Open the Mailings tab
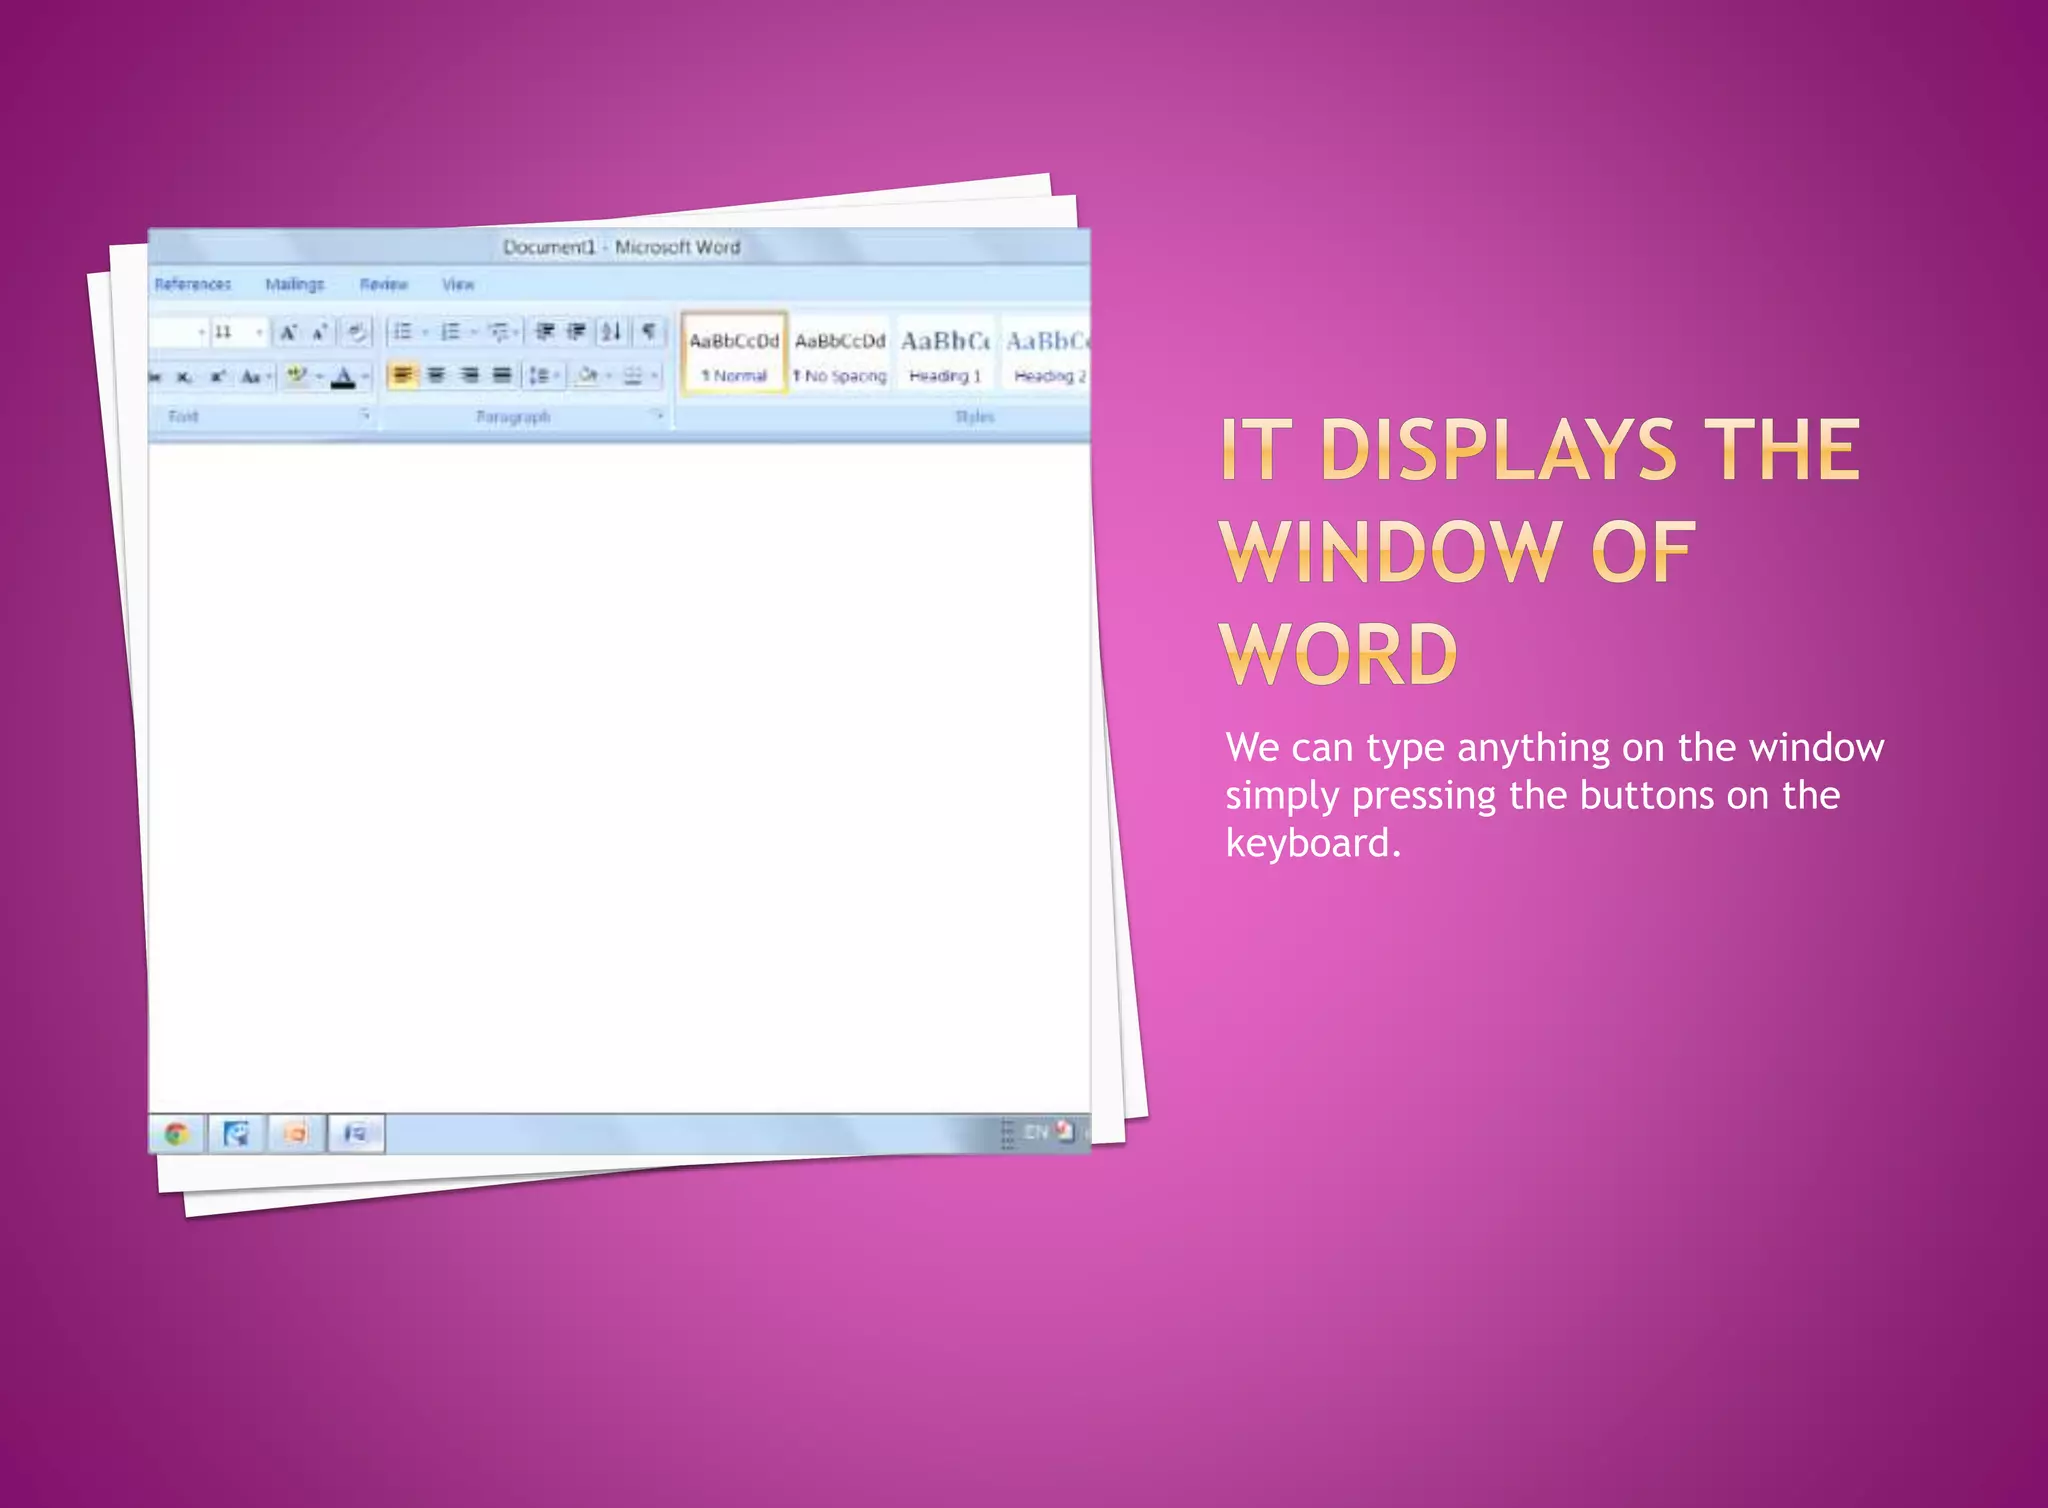The height and width of the screenshot is (1508, 2048). (x=294, y=284)
